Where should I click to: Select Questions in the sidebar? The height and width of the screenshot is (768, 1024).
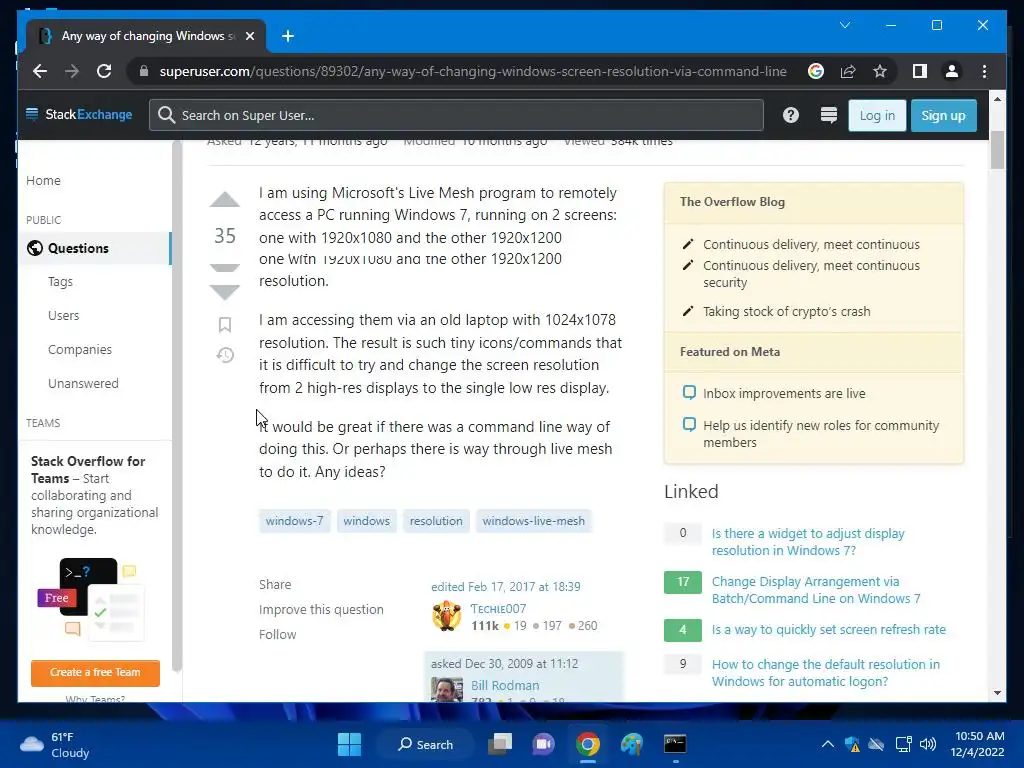[x=95, y=248]
